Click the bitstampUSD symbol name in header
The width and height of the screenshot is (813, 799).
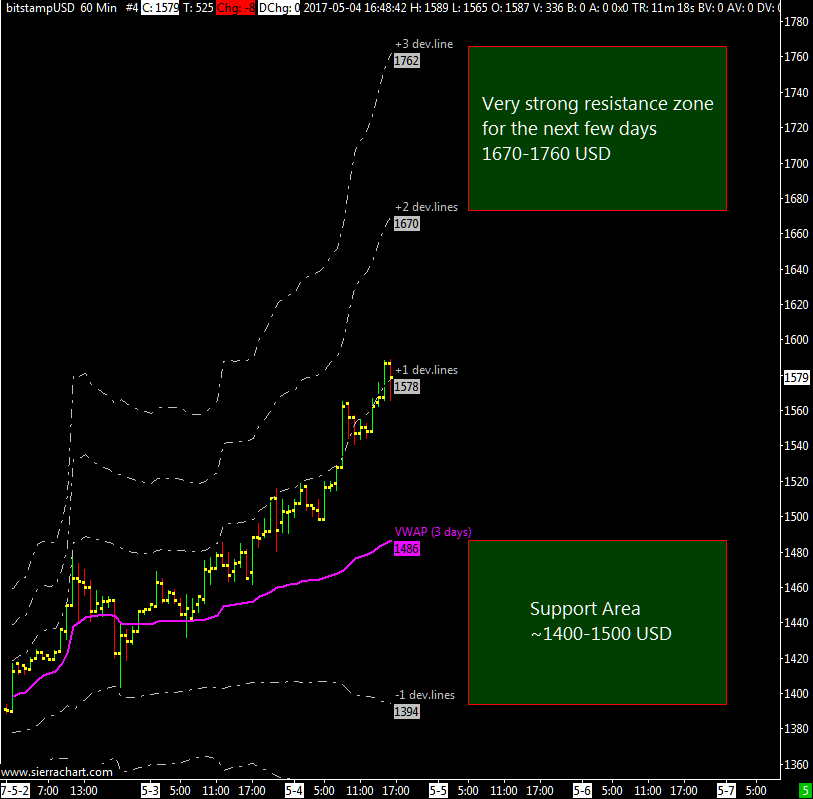[x=37, y=7]
